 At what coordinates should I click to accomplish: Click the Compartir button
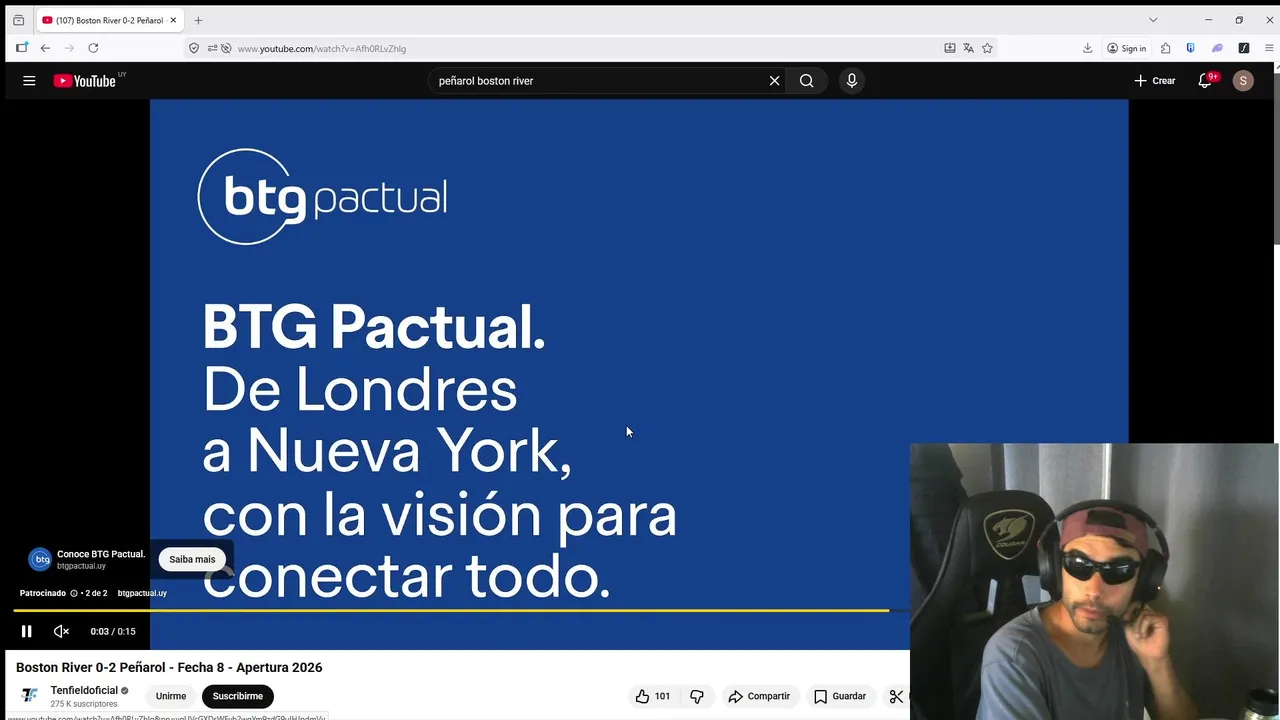tap(759, 696)
